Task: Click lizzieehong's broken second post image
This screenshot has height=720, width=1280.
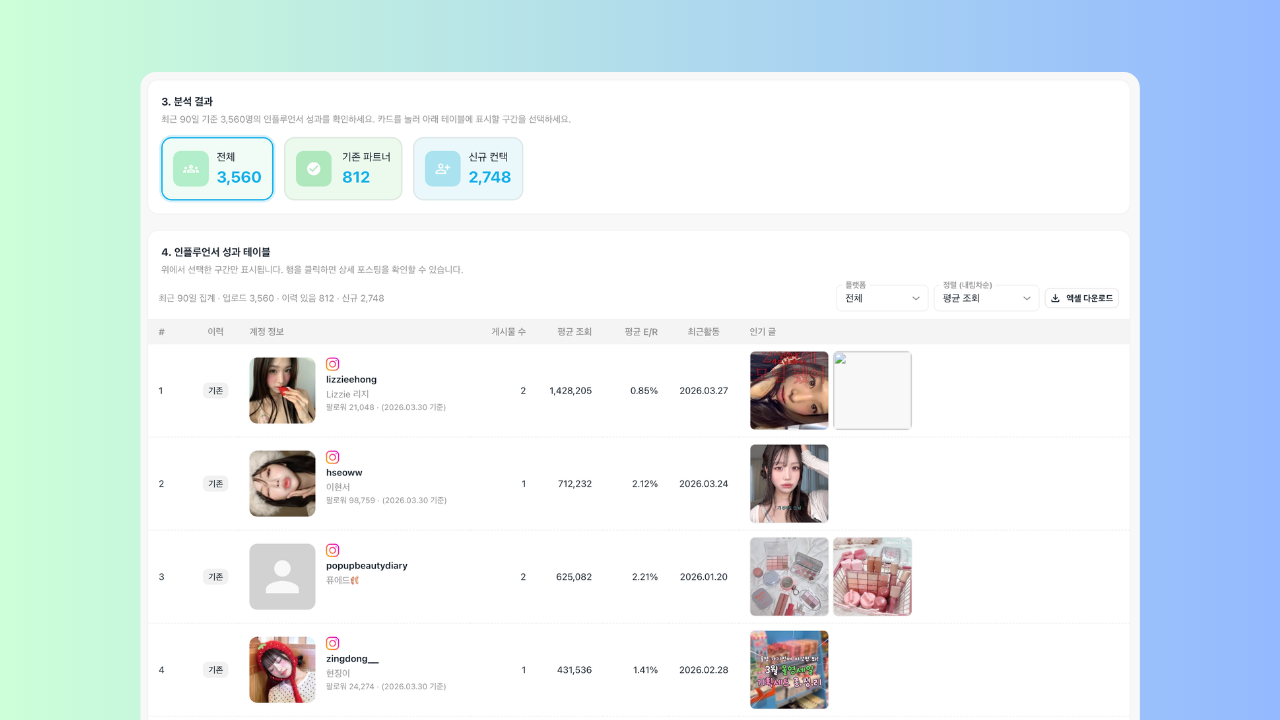Action: click(872, 390)
